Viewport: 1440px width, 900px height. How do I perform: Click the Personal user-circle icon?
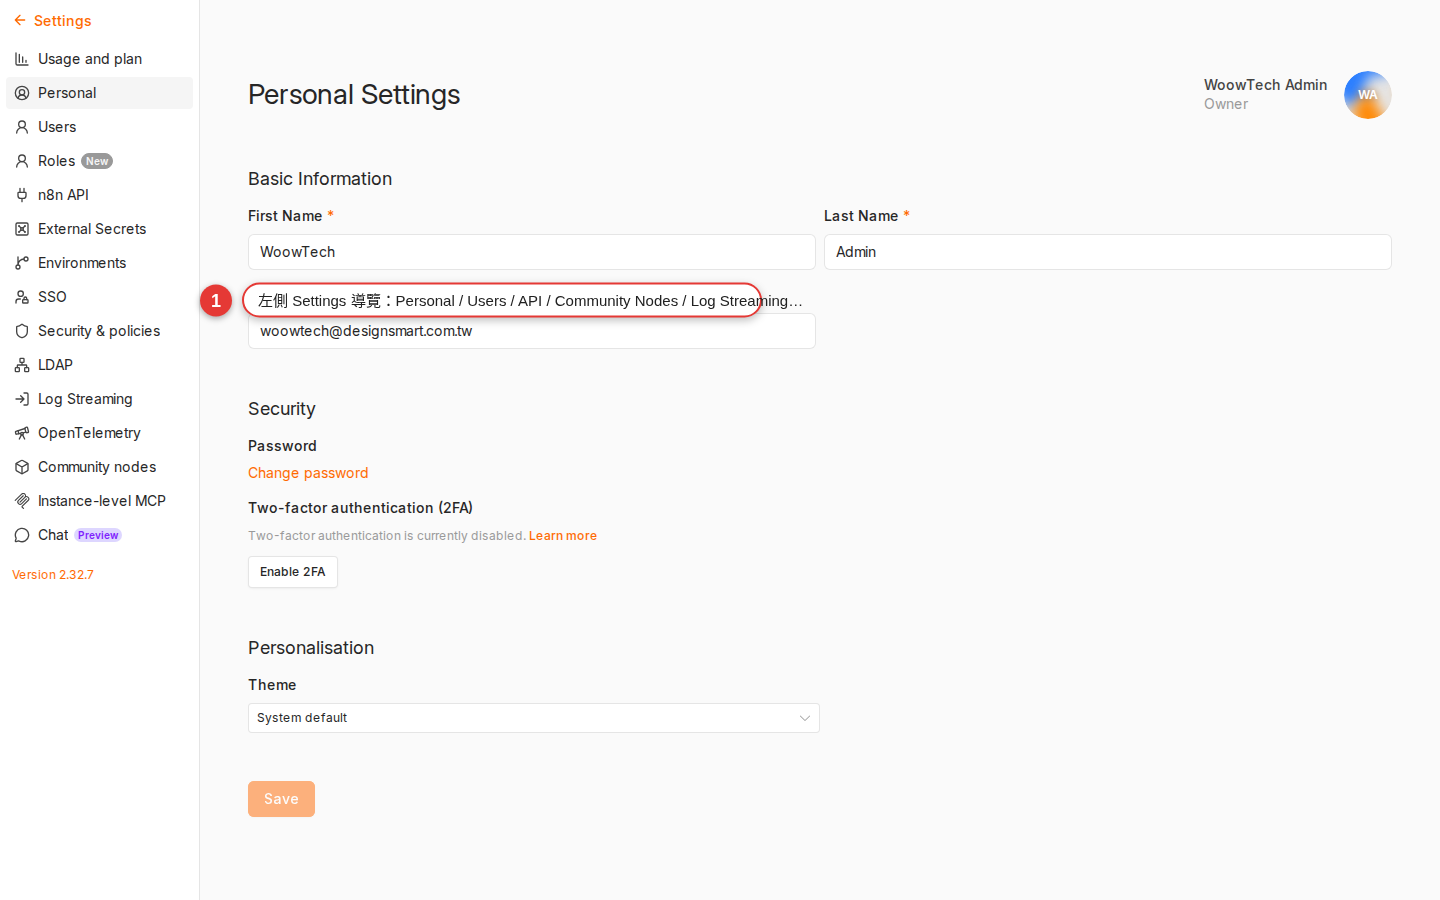click(x=22, y=93)
